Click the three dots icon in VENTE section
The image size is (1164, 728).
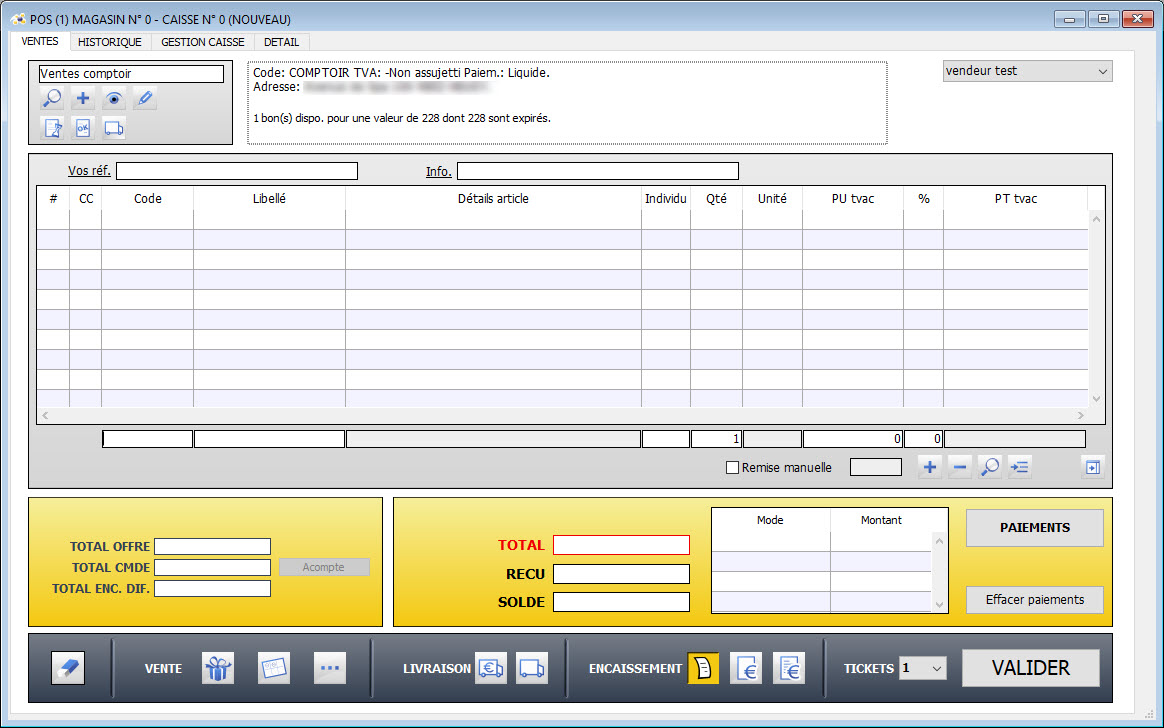point(330,668)
